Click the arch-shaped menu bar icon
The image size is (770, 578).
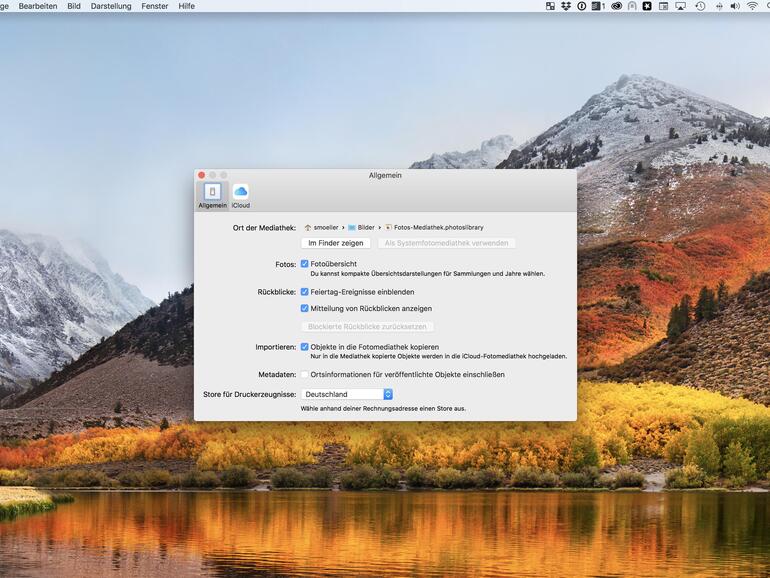click(x=632, y=6)
